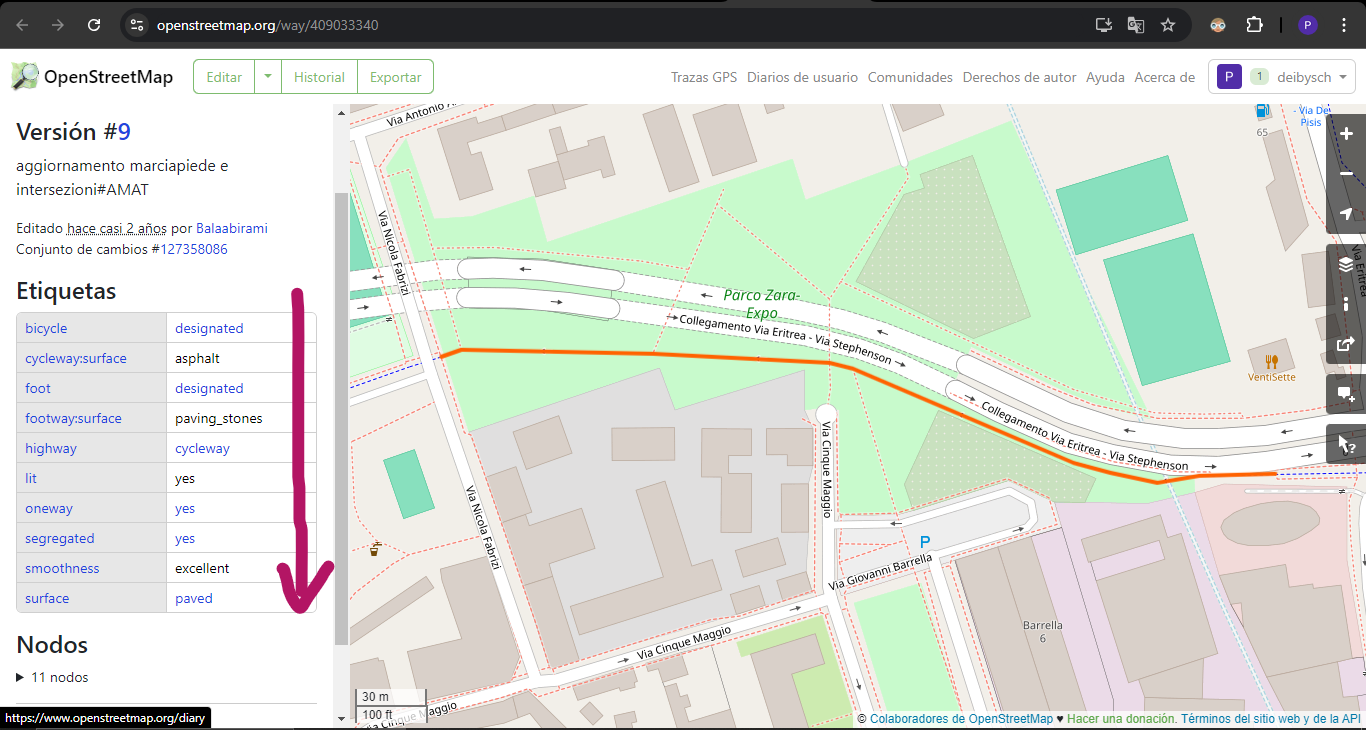Add a note to the map

click(x=1346, y=394)
